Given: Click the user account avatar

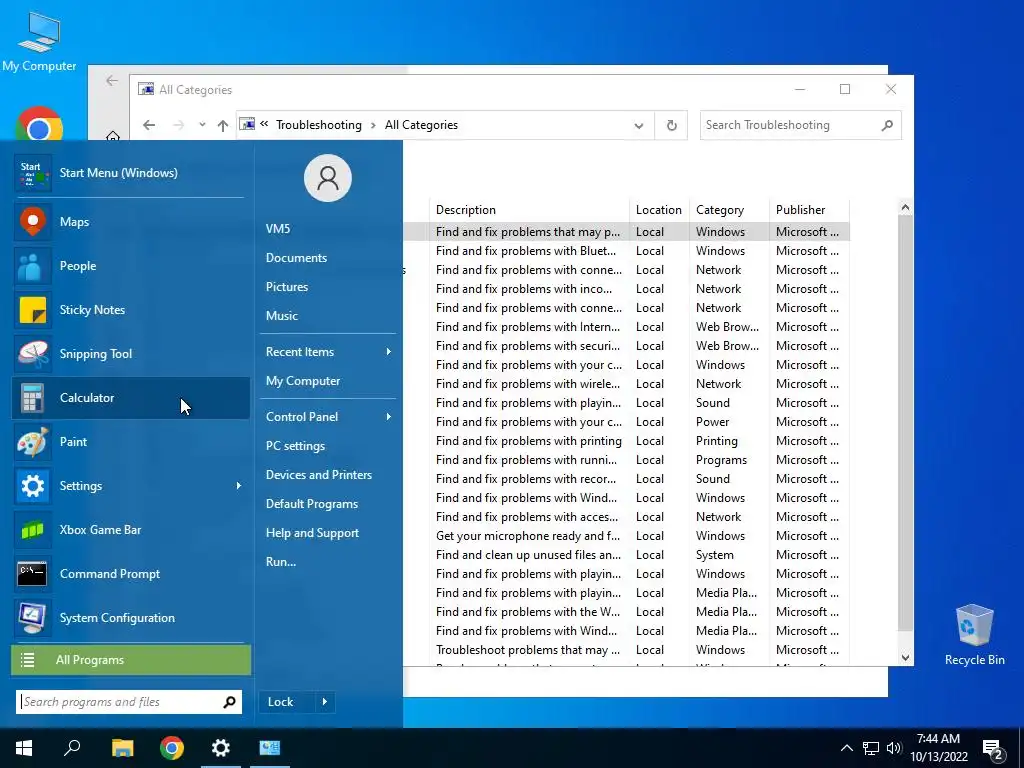Looking at the screenshot, I should coord(328,178).
